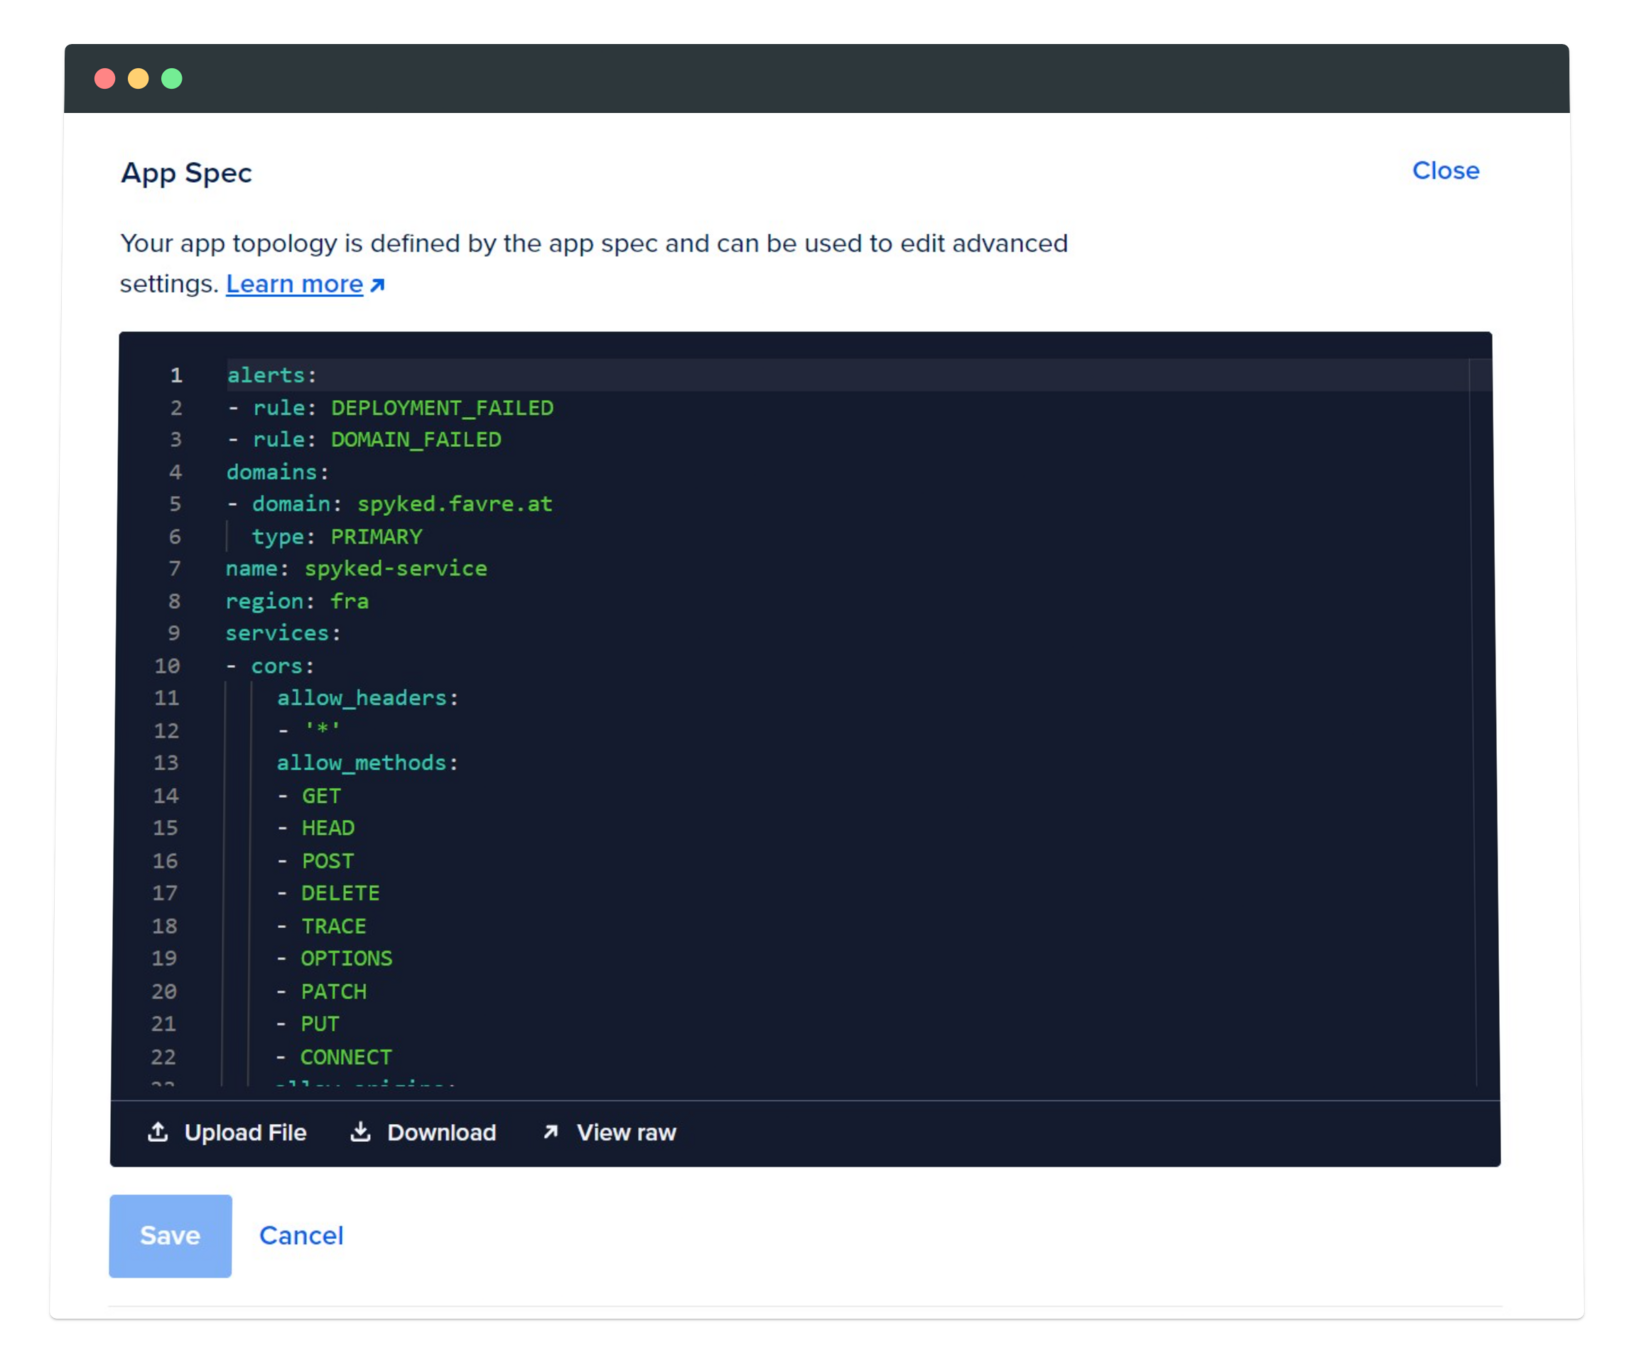Open the Learn more link
Viewport: 1634px width, 1350px height.
pyautogui.click(x=294, y=284)
